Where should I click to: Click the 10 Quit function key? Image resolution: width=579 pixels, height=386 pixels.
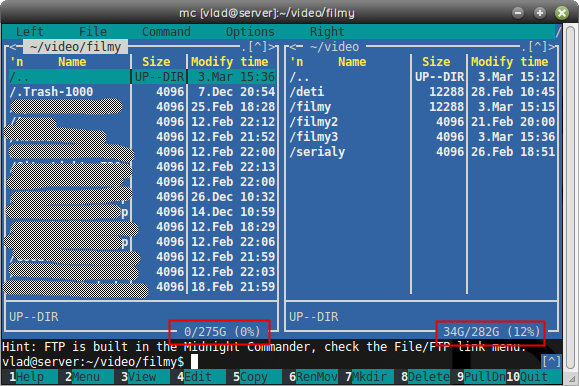click(534, 377)
